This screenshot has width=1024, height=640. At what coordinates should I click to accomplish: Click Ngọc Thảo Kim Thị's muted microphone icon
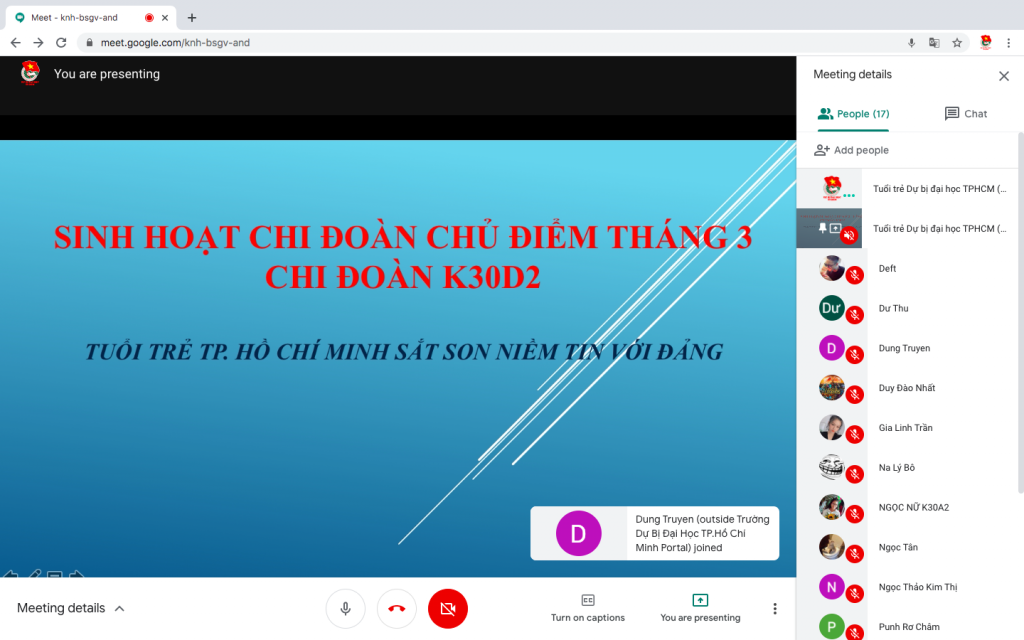pos(855,594)
